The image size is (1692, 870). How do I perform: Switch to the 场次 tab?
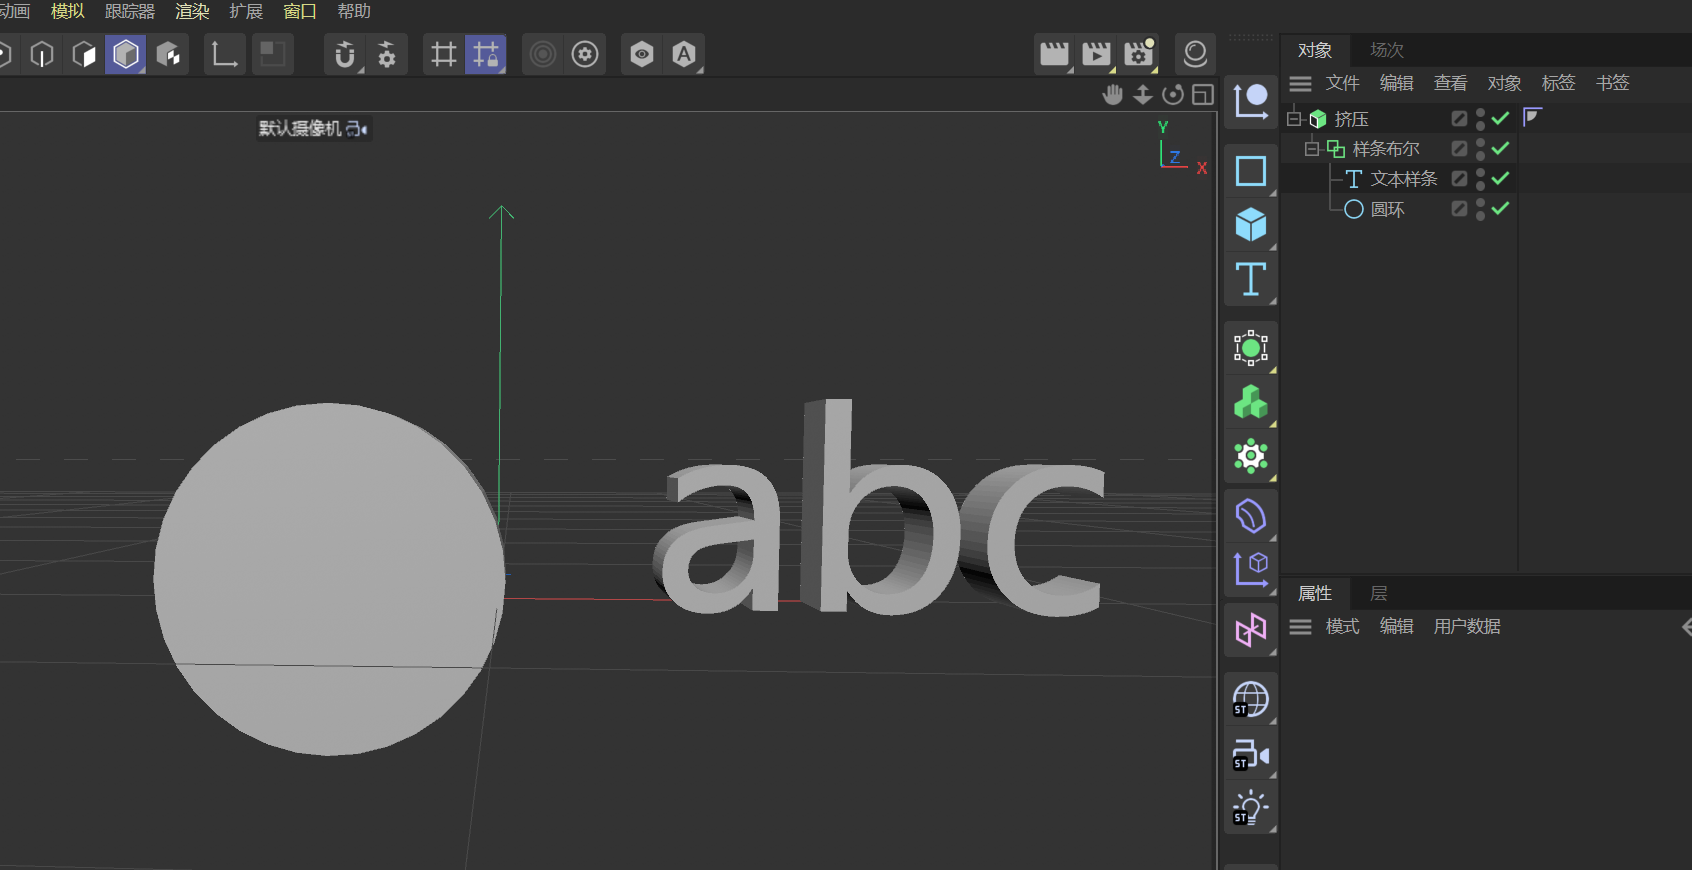[1386, 50]
